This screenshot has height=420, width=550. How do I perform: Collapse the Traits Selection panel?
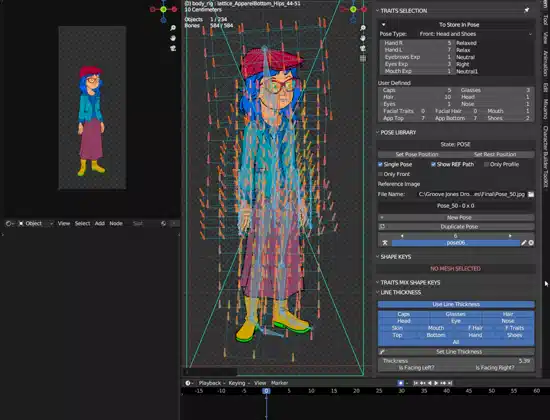(x=377, y=11)
